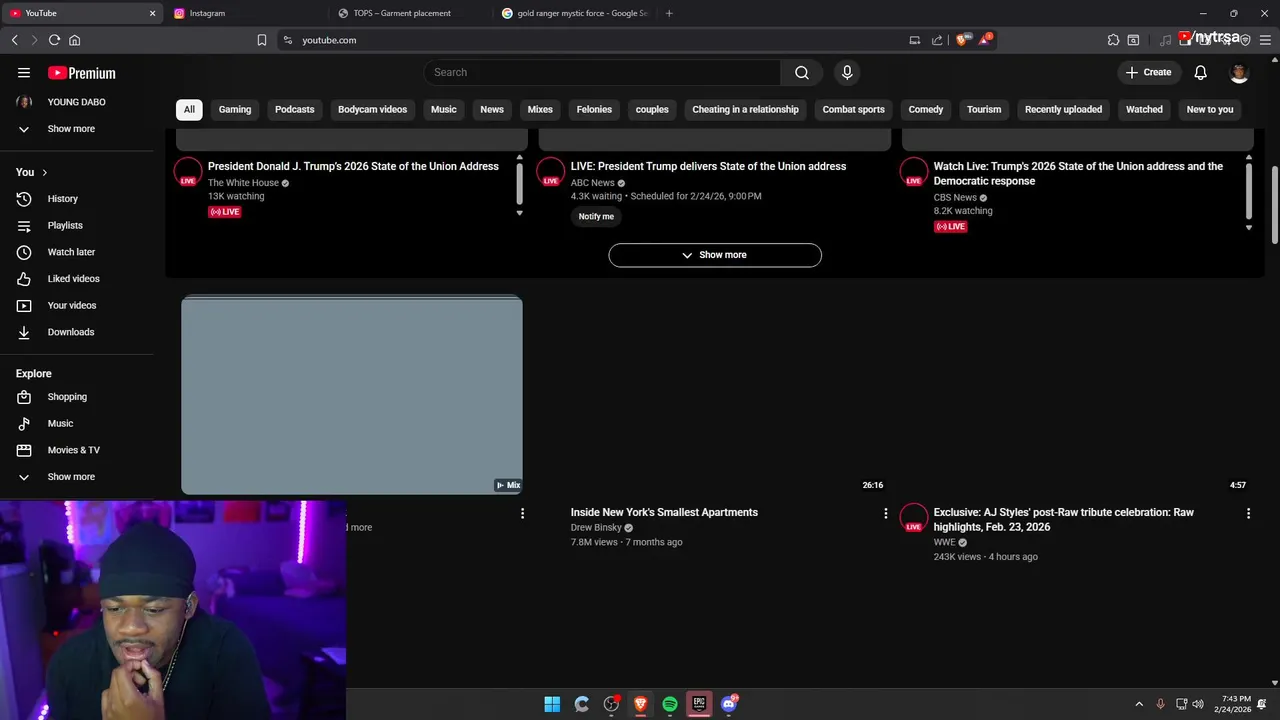Click the page vertical scrollbar
Image resolution: width=1280 pixels, height=720 pixels.
pos(1275,205)
